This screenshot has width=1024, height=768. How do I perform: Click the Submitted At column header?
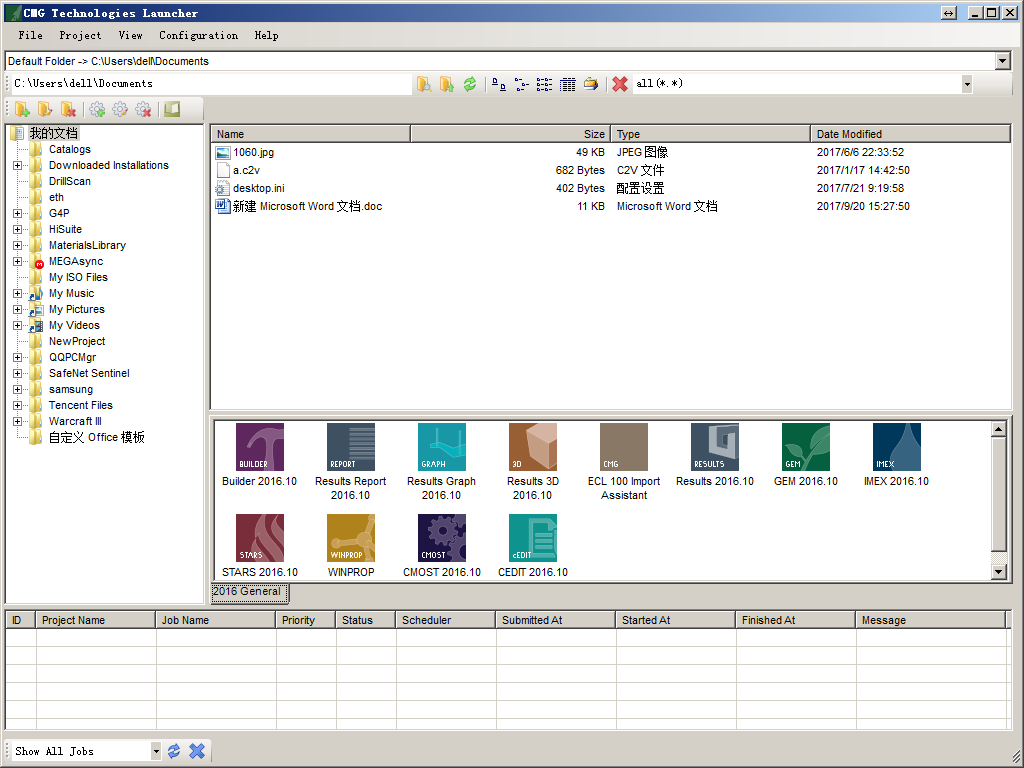click(x=556, y=620)
